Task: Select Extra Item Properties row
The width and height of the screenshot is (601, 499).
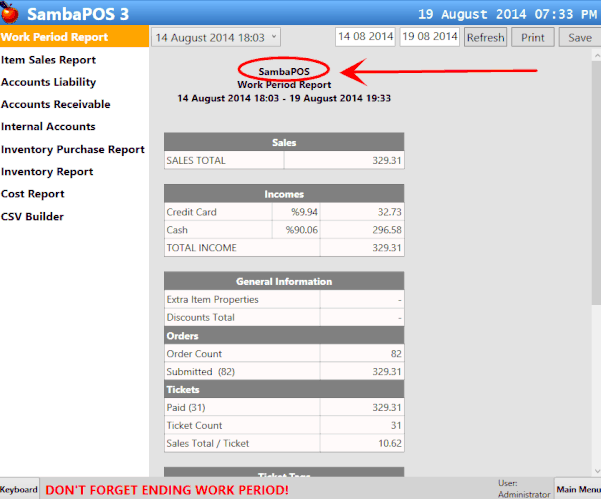Action: tap(284, 299)
